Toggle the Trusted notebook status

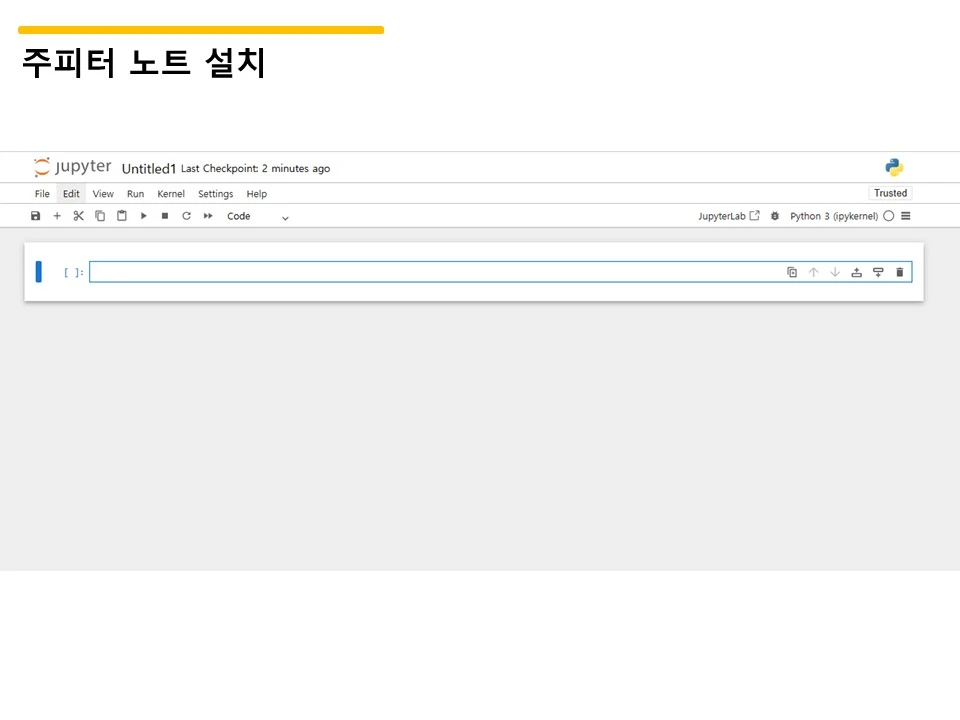pyautogui.click(x=889, y=193)
